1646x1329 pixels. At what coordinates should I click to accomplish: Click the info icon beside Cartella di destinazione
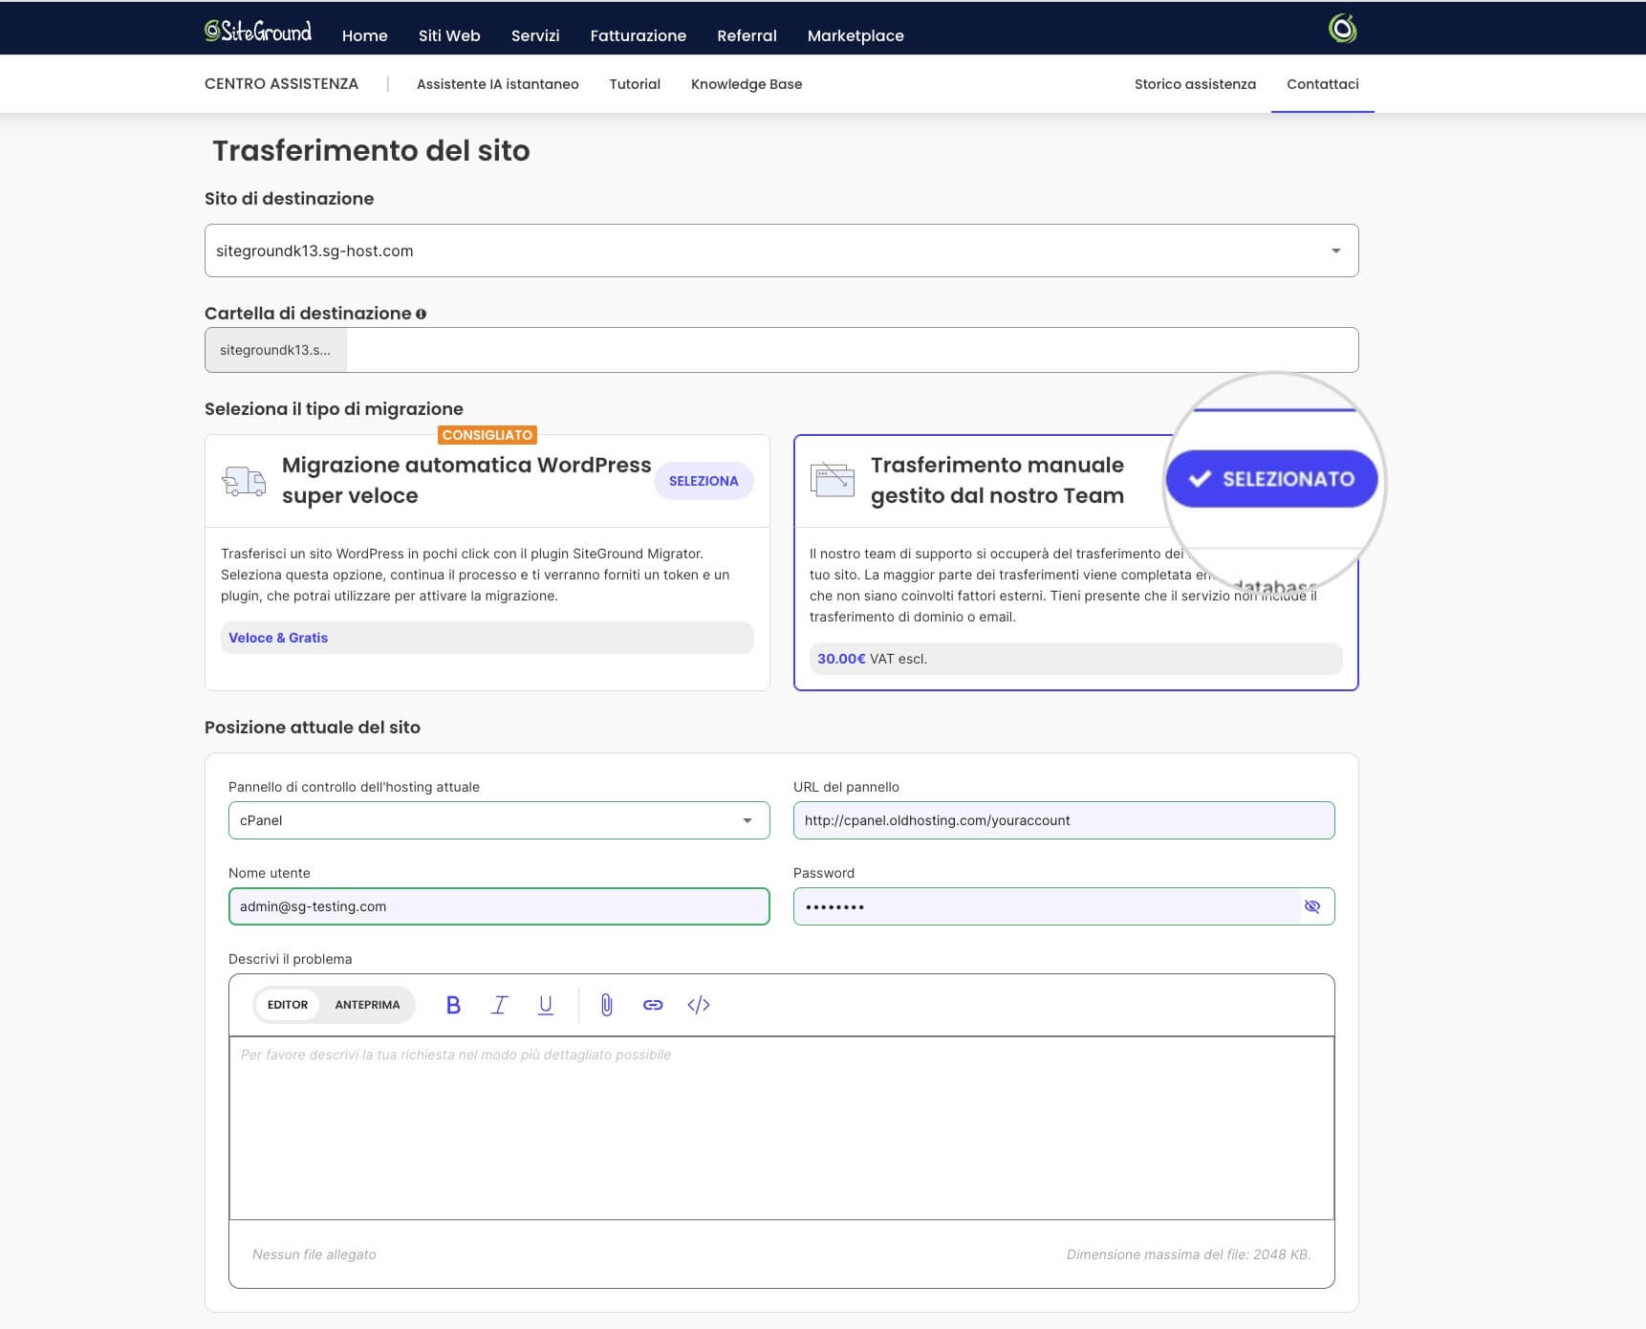(421, 314)
